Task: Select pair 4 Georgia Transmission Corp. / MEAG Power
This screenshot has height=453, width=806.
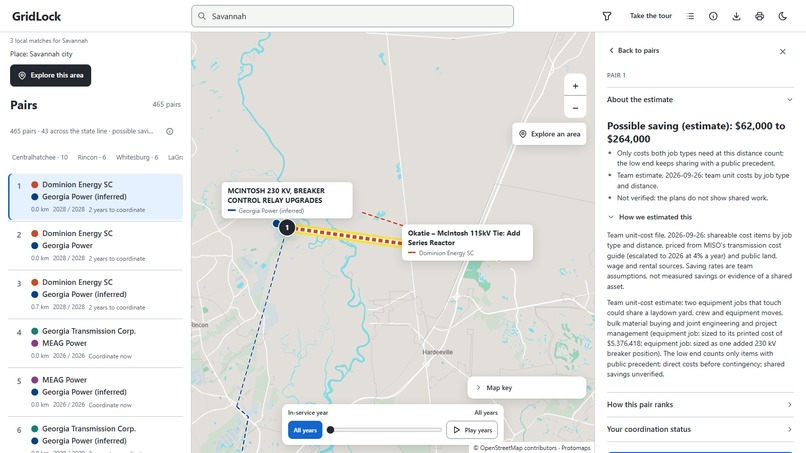Action: (96, 343)
